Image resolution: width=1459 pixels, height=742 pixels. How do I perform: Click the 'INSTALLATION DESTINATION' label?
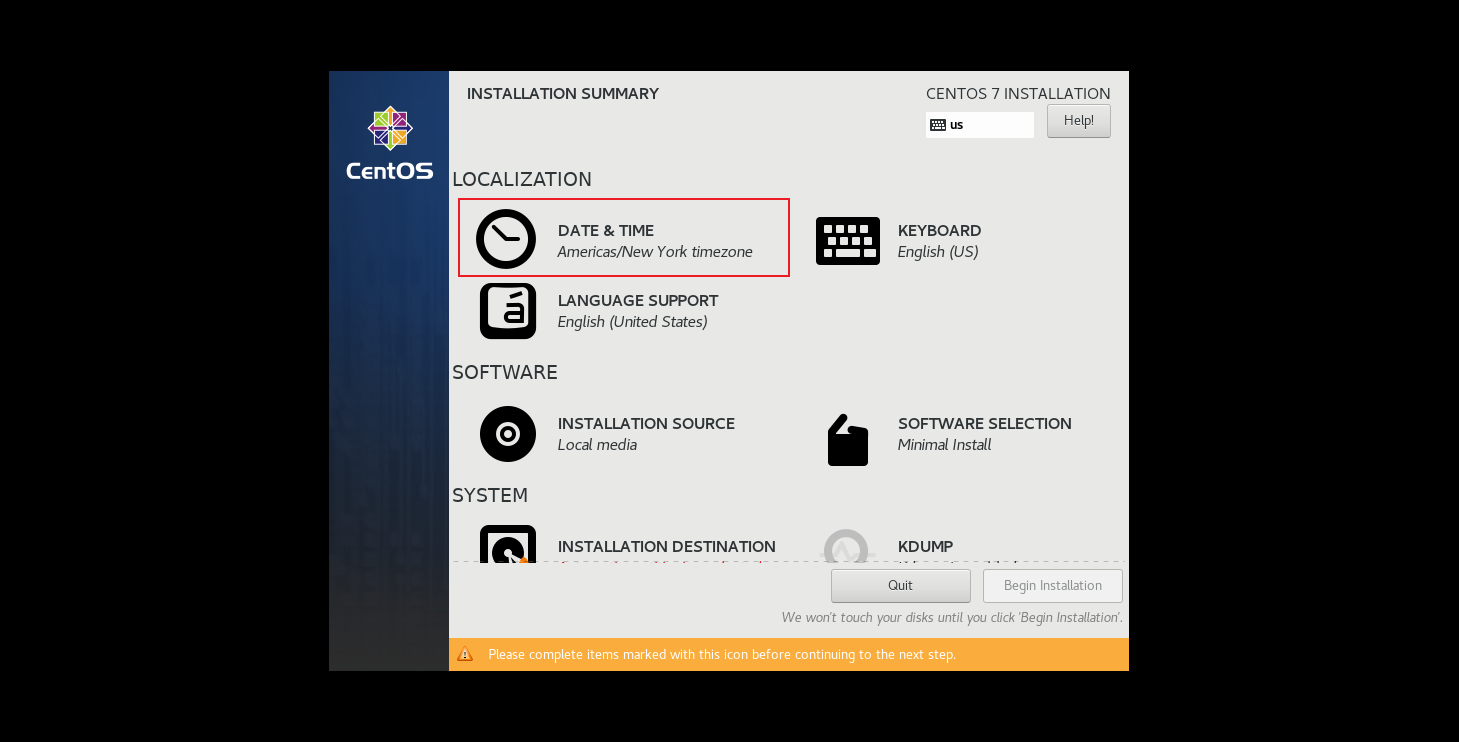coord(667,547)
